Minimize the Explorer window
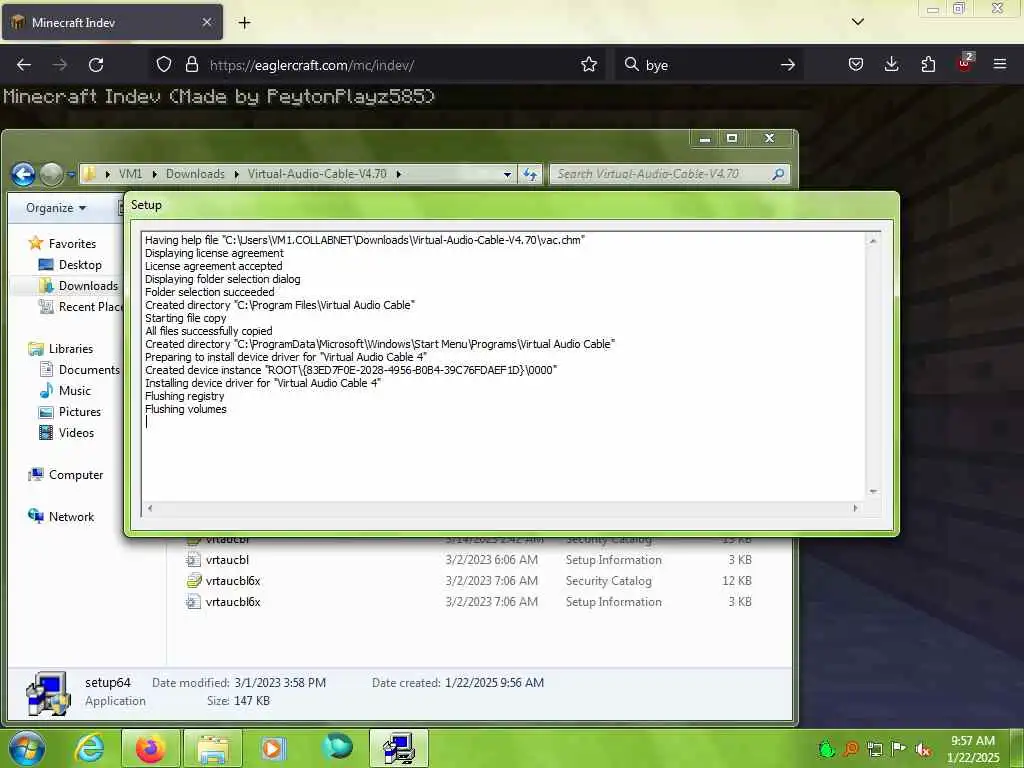1024x768 pixels. tap(705, 138)
